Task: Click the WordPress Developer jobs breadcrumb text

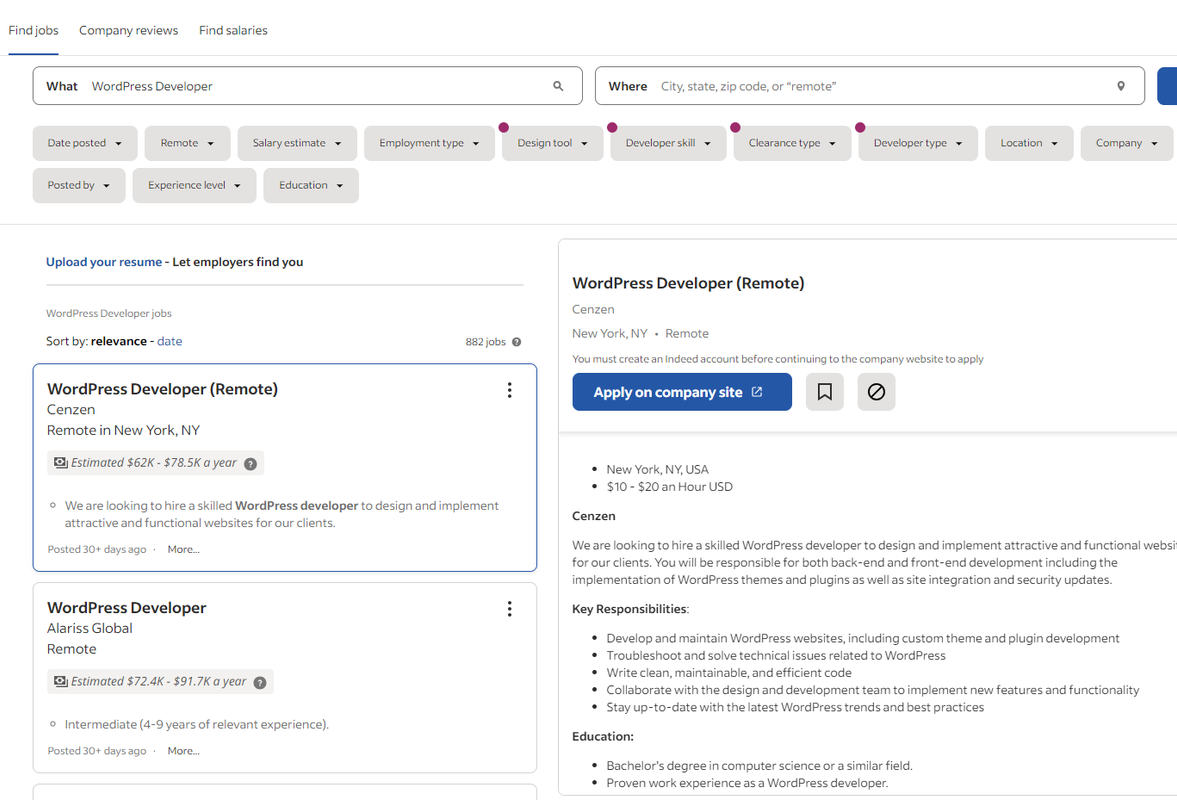Action: tap(109, 314)
